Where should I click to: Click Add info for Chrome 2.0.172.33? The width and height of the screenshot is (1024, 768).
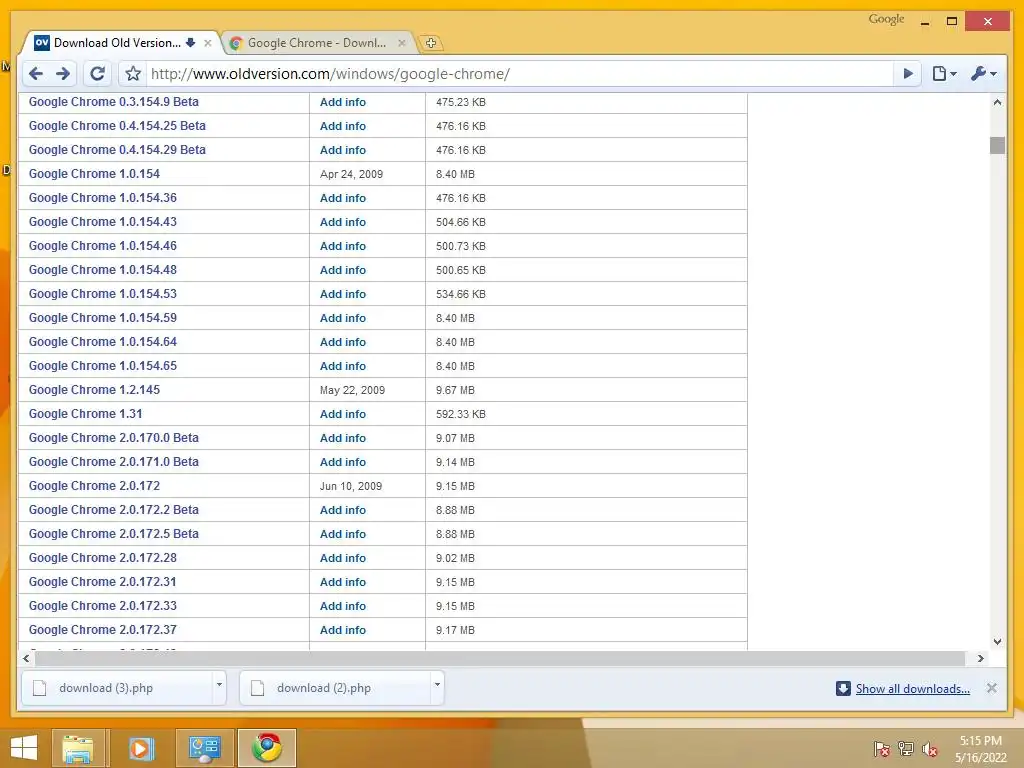(343, 606)
